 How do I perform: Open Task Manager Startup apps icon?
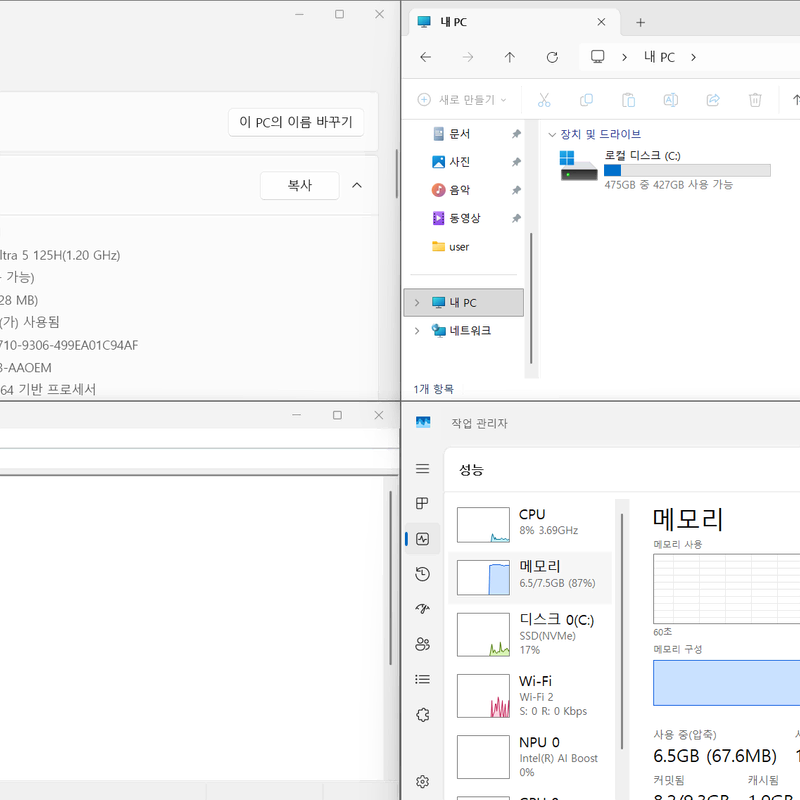pyautogui.click(x=422, y=609)
